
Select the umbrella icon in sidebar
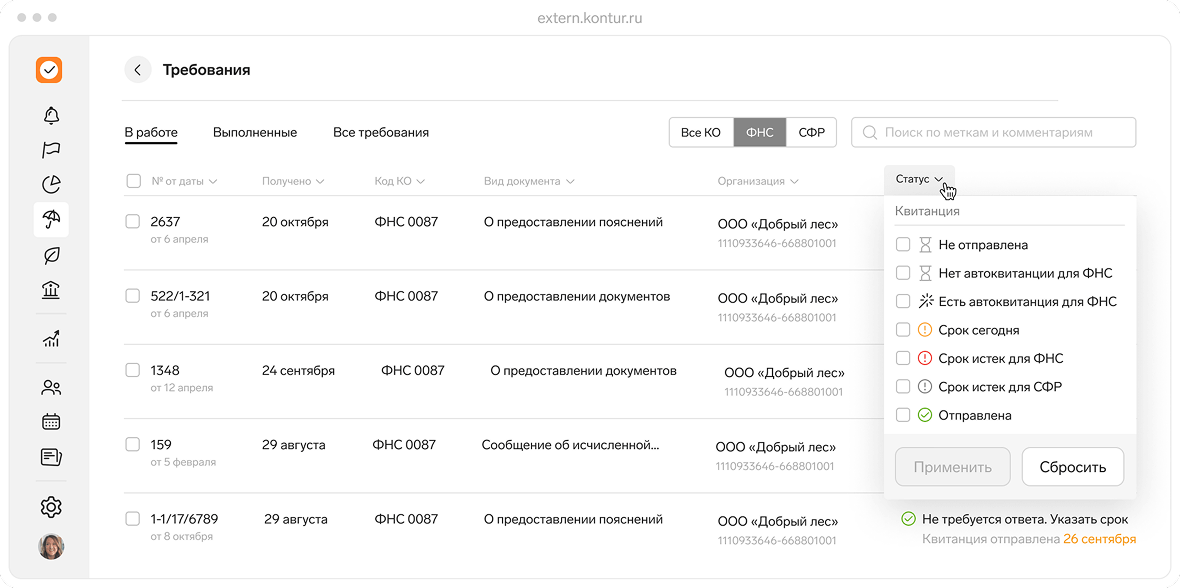tap(51, 219)
